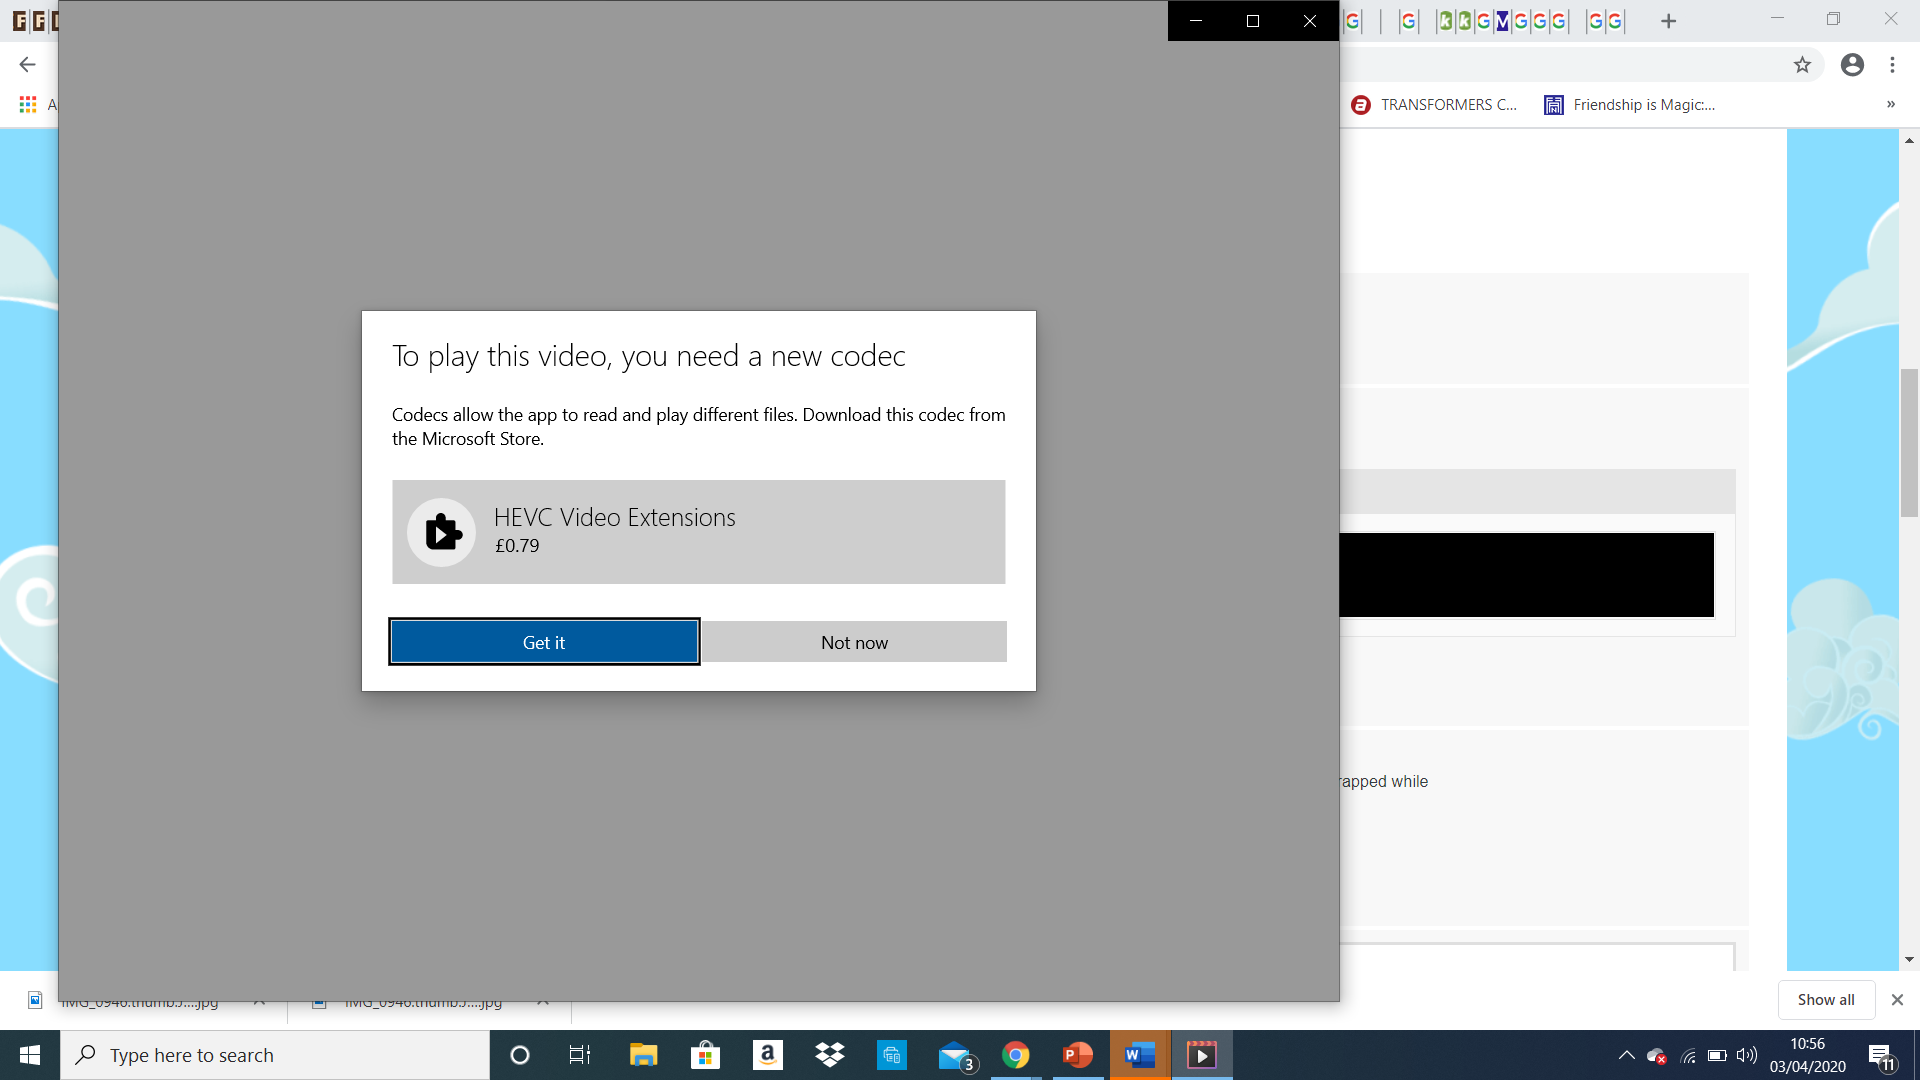
Task: Open the Chrome profile account icon
Action: pyautogui.click(x=1852, y=65)
